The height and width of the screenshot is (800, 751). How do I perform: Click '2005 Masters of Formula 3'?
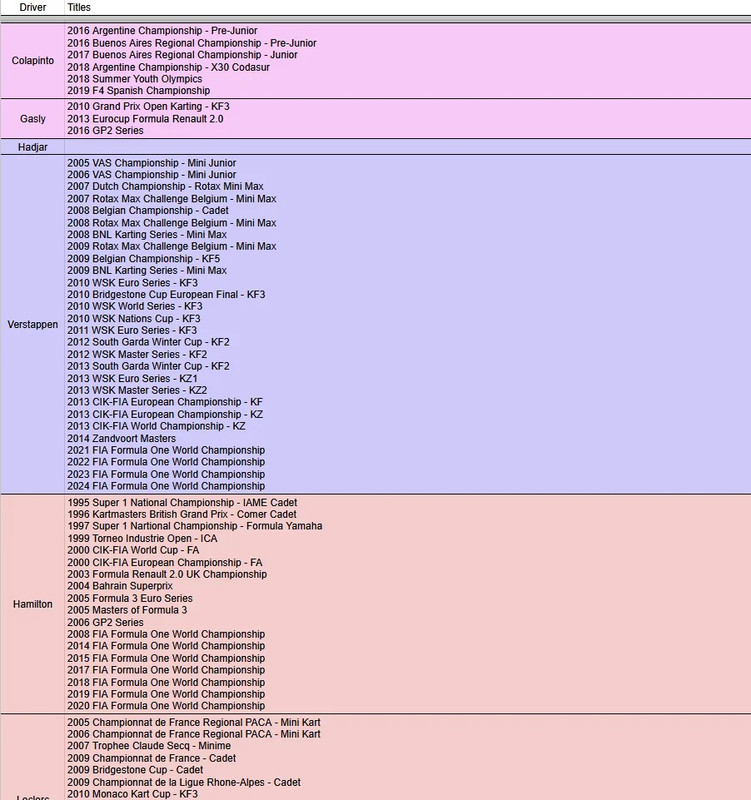(x=127, y=609)
